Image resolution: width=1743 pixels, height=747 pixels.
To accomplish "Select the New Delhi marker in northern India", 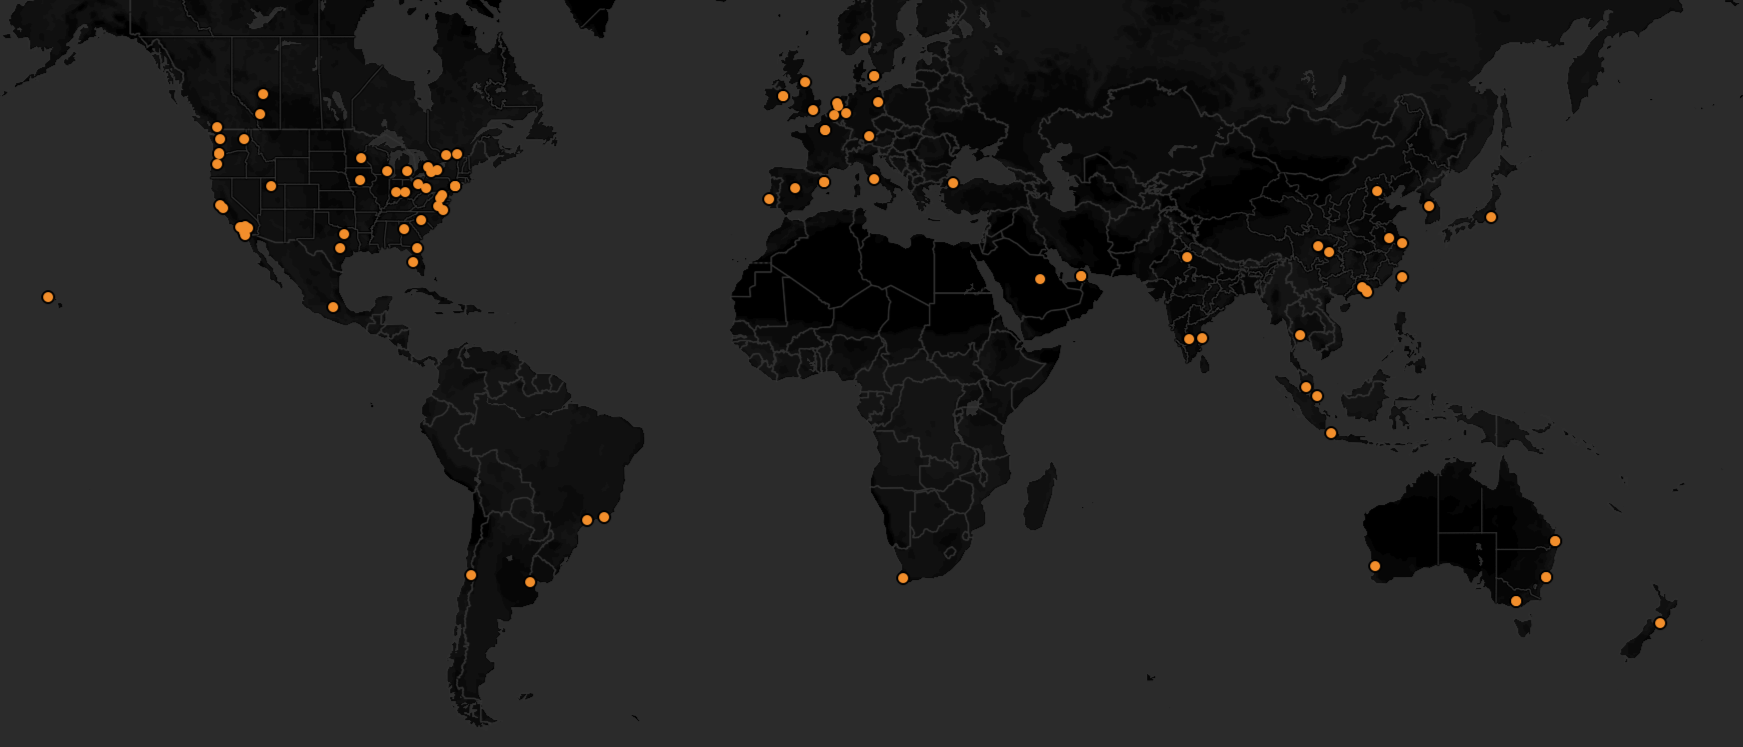I will pyautogui.click(x=1187, y=257).
